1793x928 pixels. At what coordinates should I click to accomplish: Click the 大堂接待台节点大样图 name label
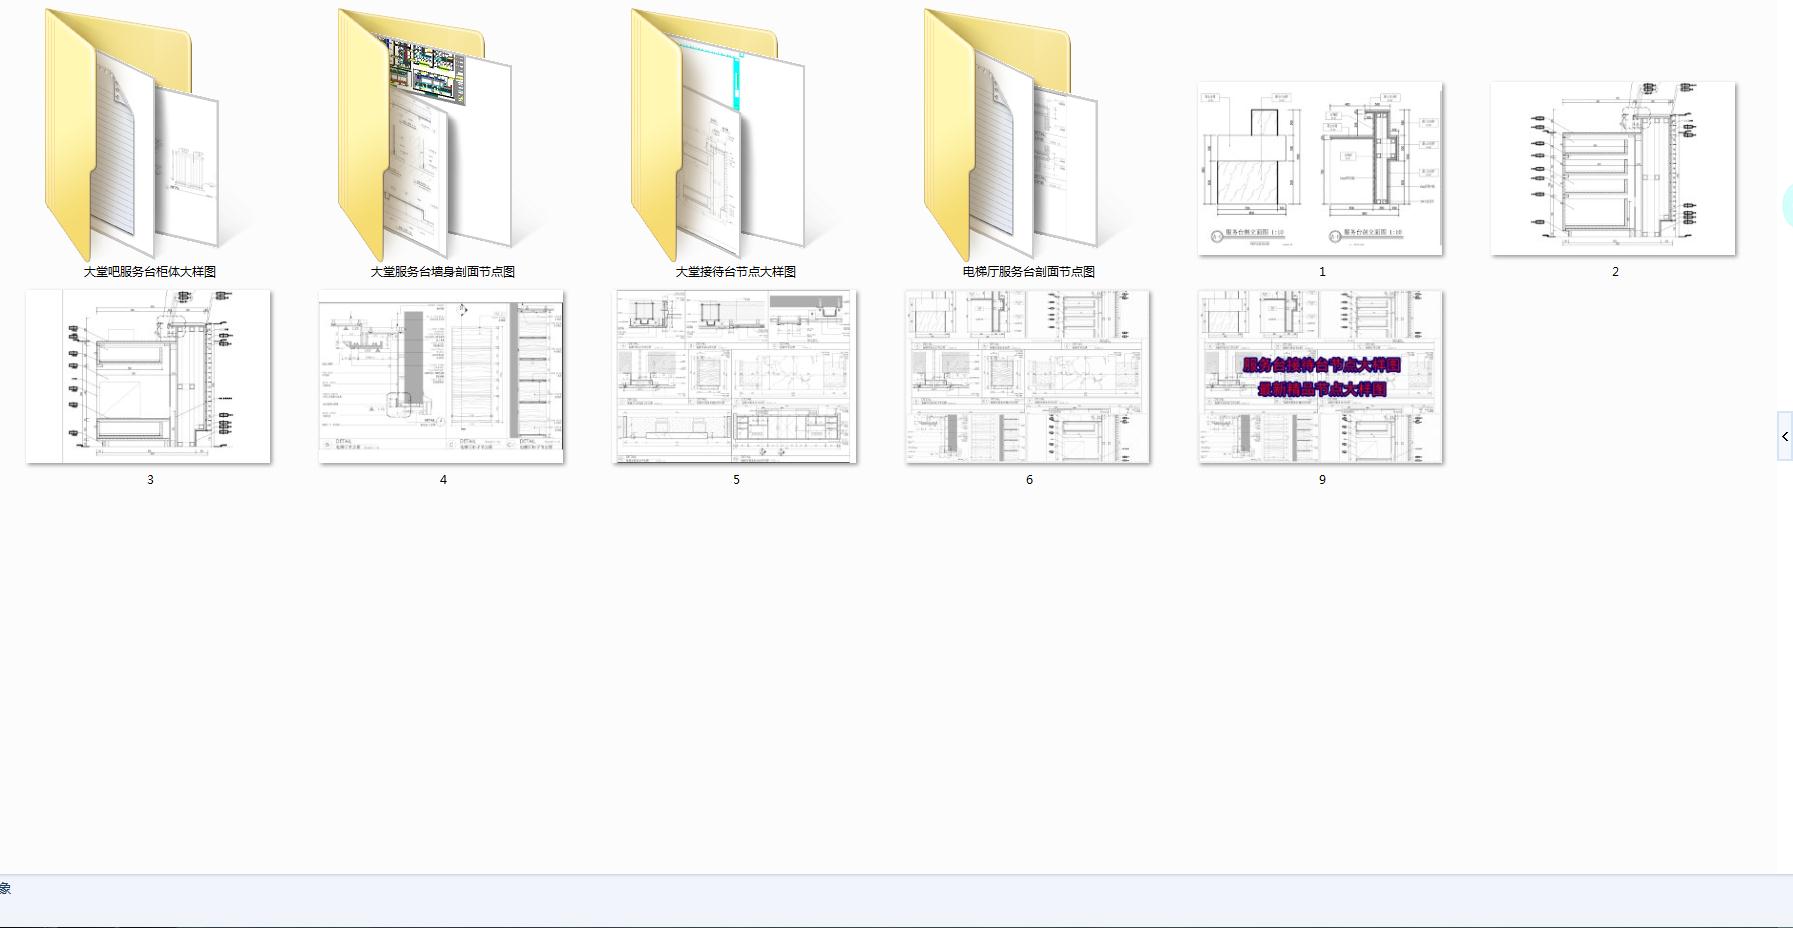[x=736, y=272]
